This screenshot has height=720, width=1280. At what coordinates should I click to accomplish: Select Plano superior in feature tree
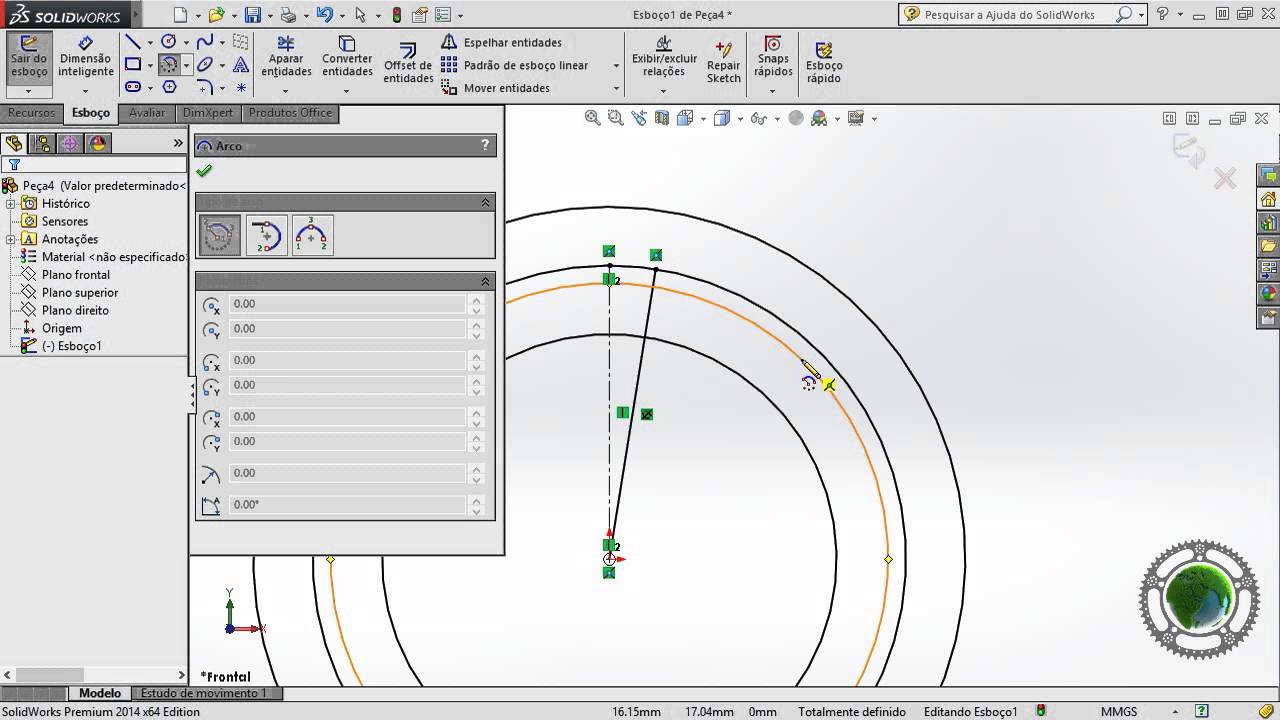(80, 293)
